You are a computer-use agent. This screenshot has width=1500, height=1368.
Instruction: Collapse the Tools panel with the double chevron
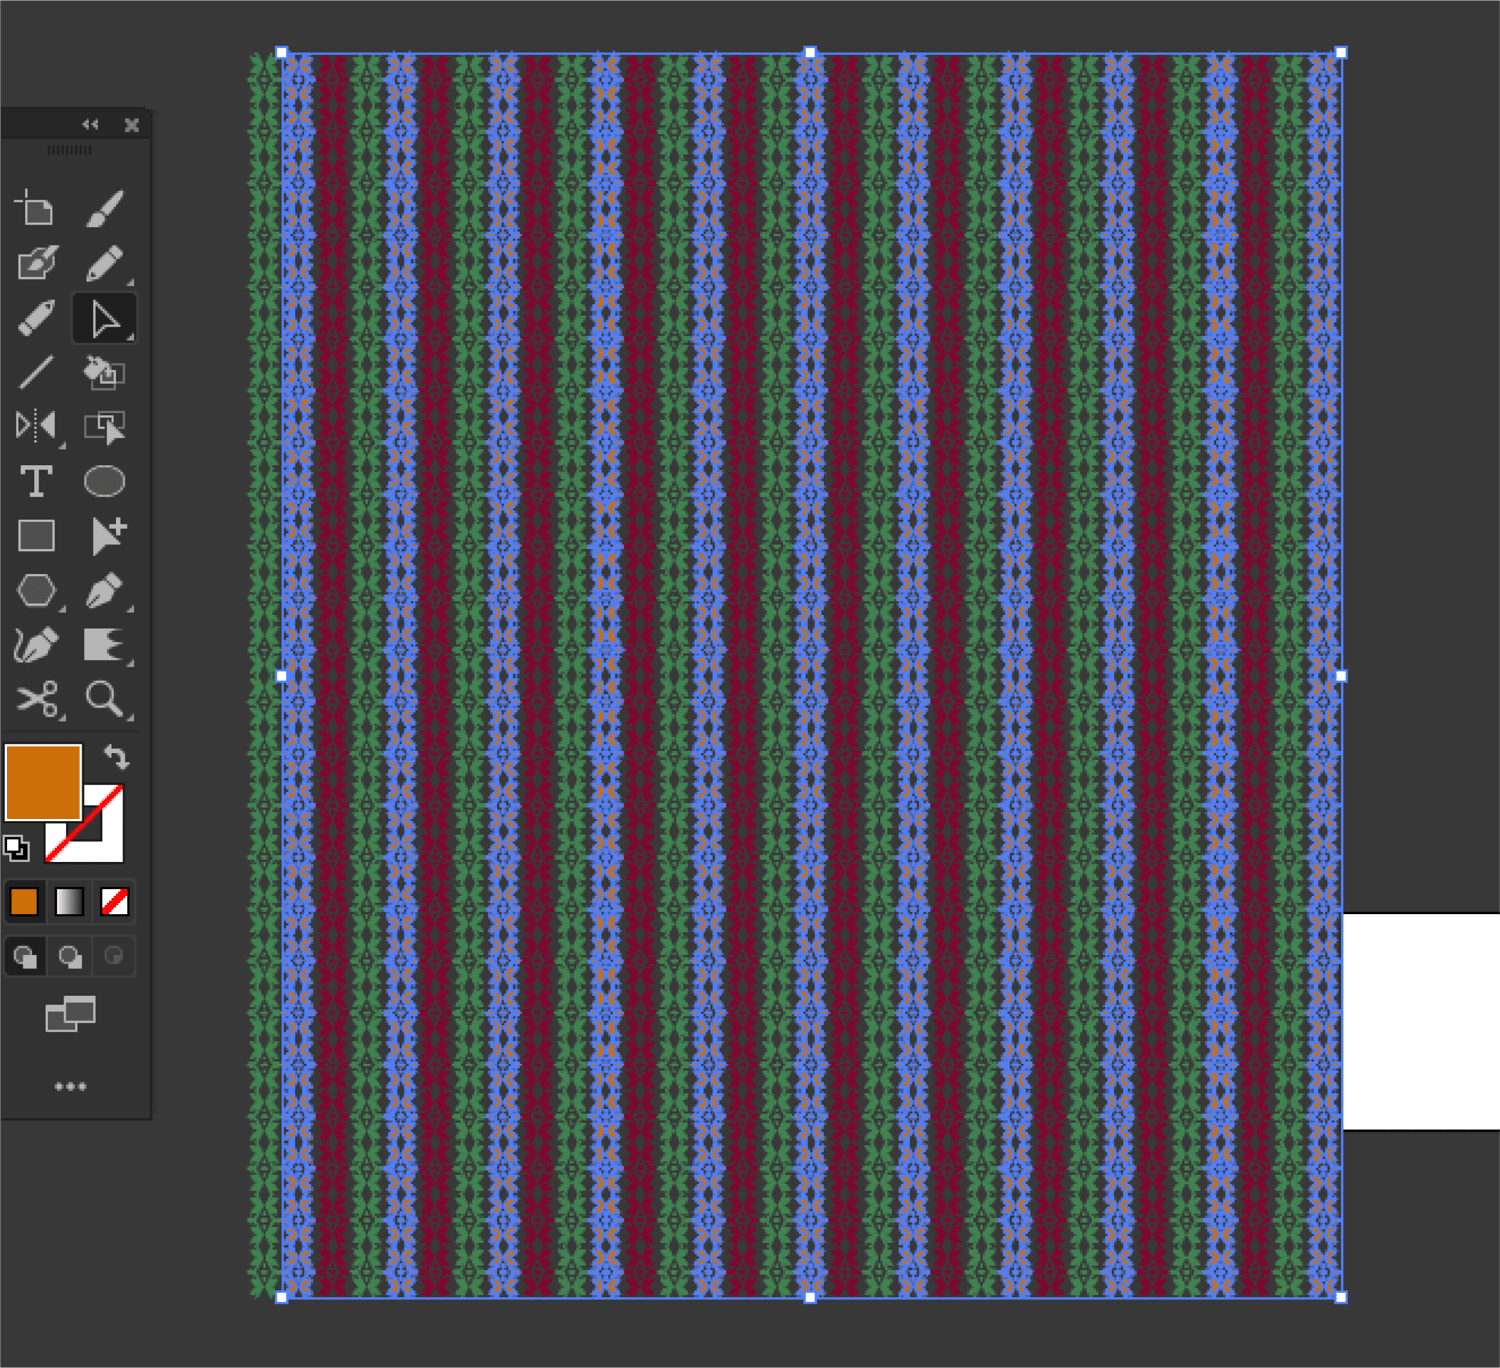tap(90, 125)
